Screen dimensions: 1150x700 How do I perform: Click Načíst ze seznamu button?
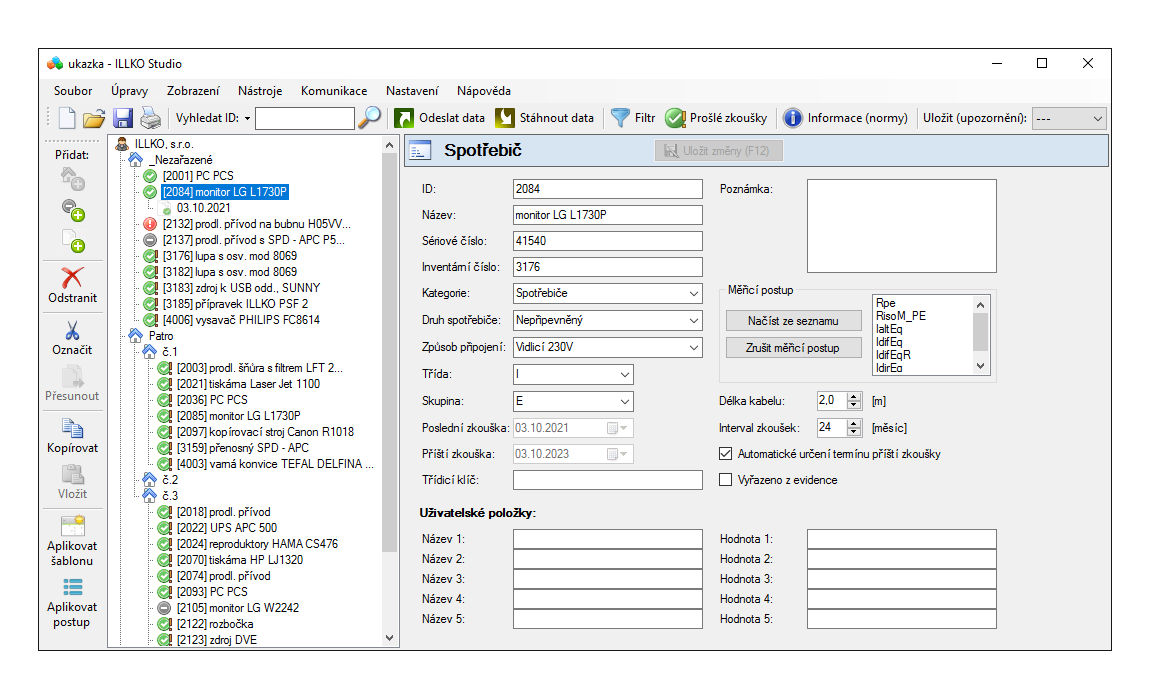tap(793, 321)
